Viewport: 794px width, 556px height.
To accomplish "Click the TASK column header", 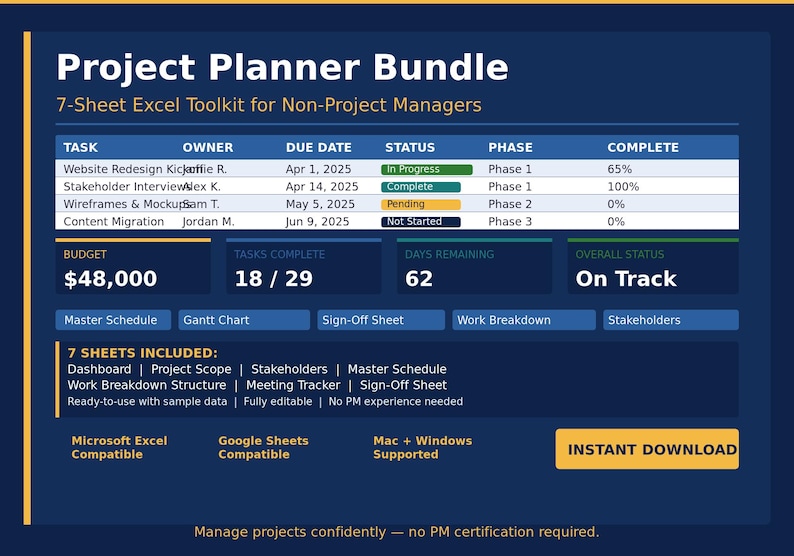I will click(x=81, y=147).
